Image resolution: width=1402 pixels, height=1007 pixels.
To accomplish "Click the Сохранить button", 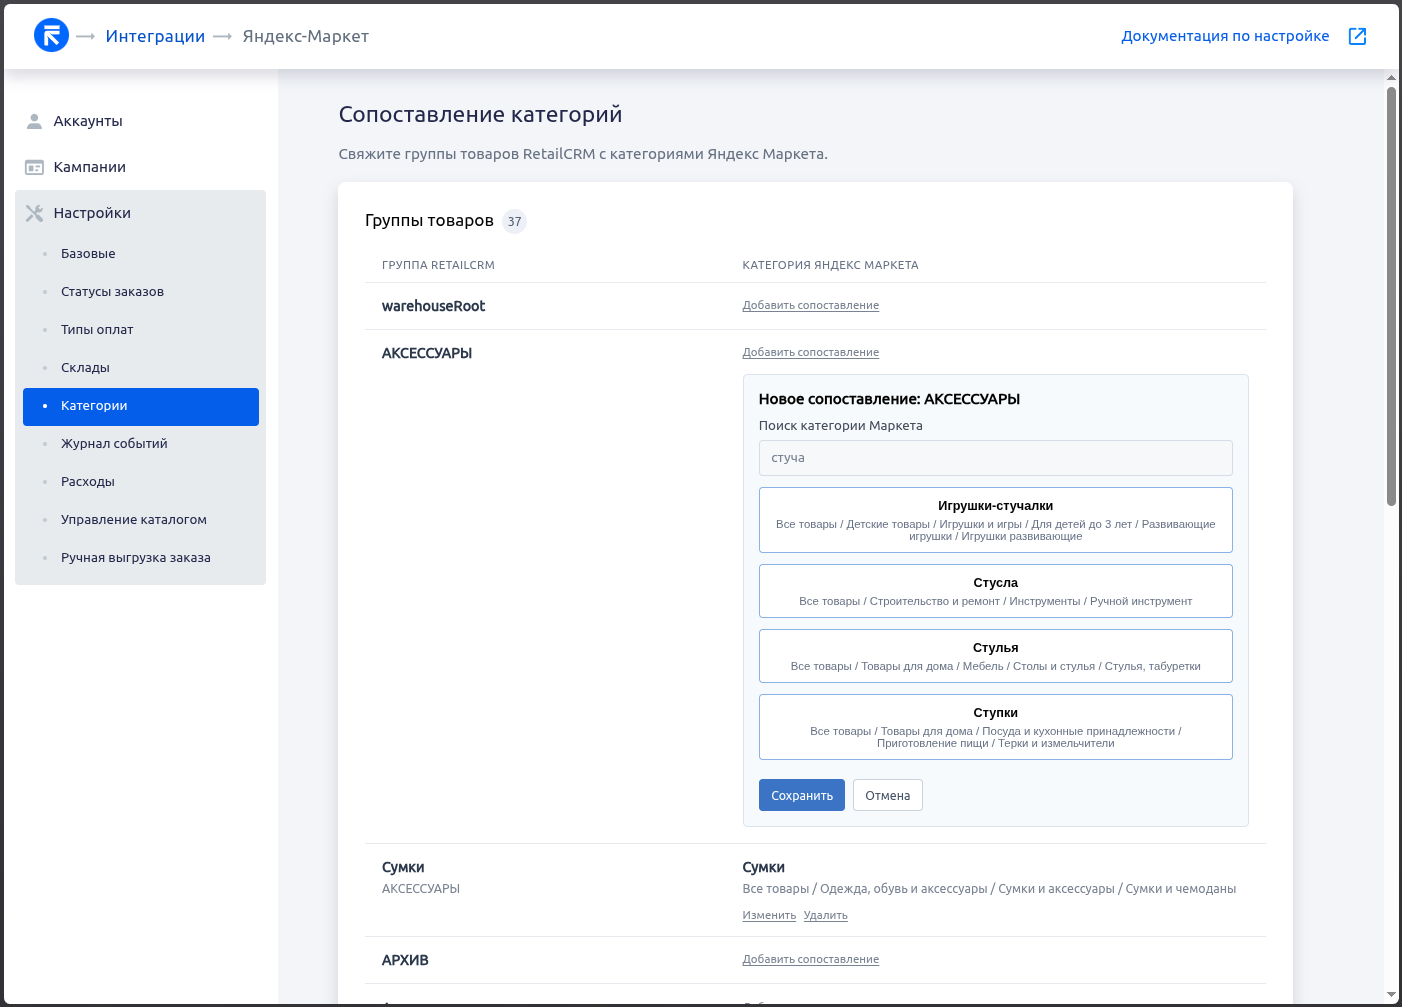I will coord(802,795).
